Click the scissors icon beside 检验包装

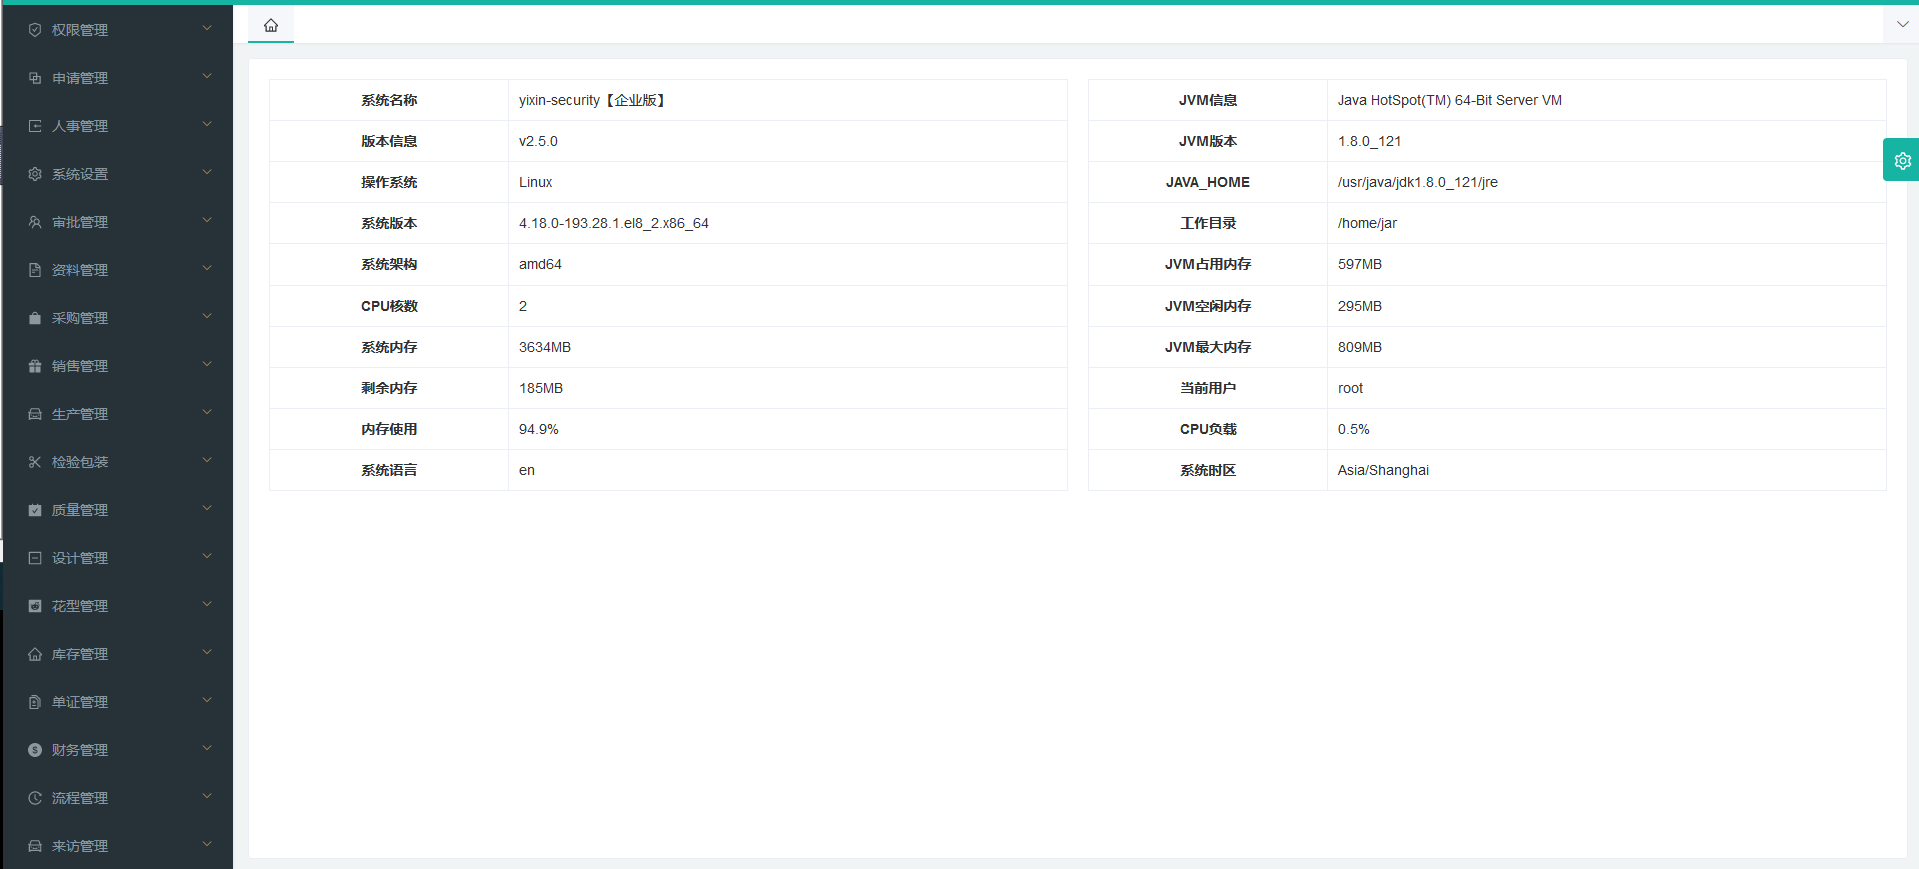coord(35,462)
